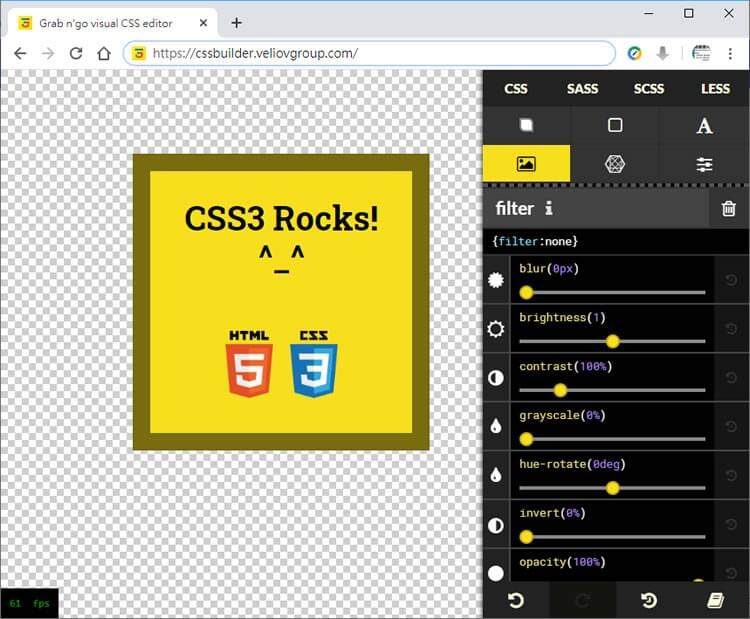Switch to the CSS output tab
The height and width of the screenshot is (619, 750).
pos(516,88)
